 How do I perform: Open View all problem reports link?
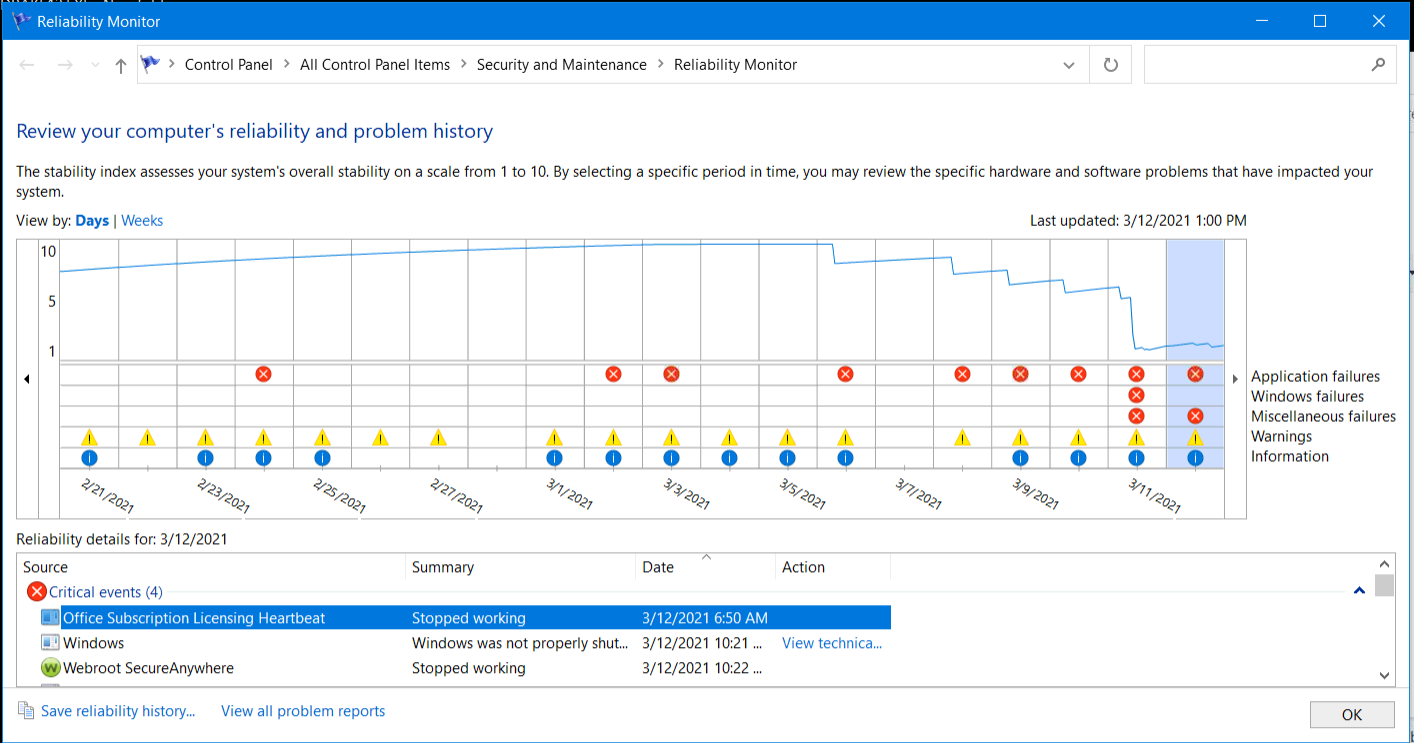303,712
